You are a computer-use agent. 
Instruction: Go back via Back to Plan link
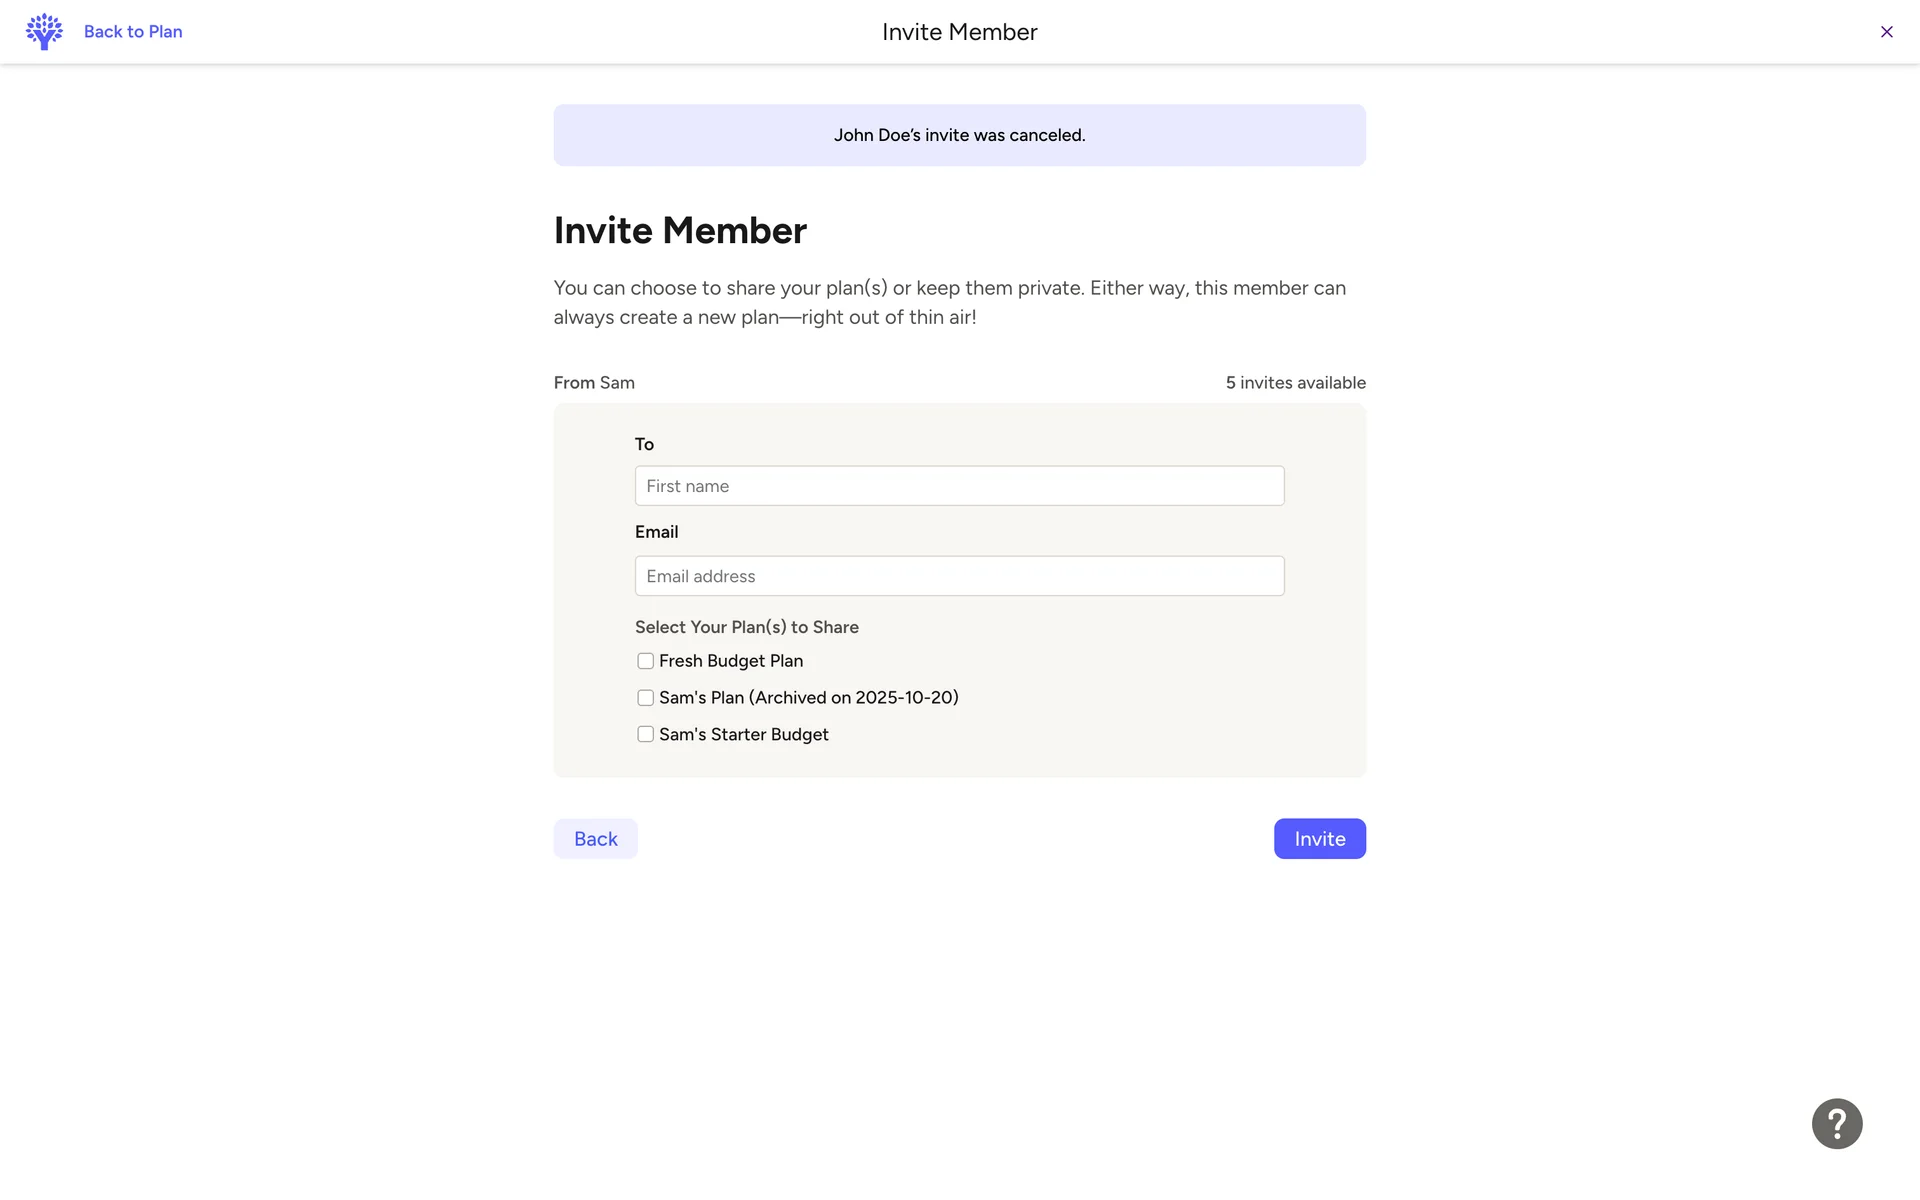pos(133,32)
